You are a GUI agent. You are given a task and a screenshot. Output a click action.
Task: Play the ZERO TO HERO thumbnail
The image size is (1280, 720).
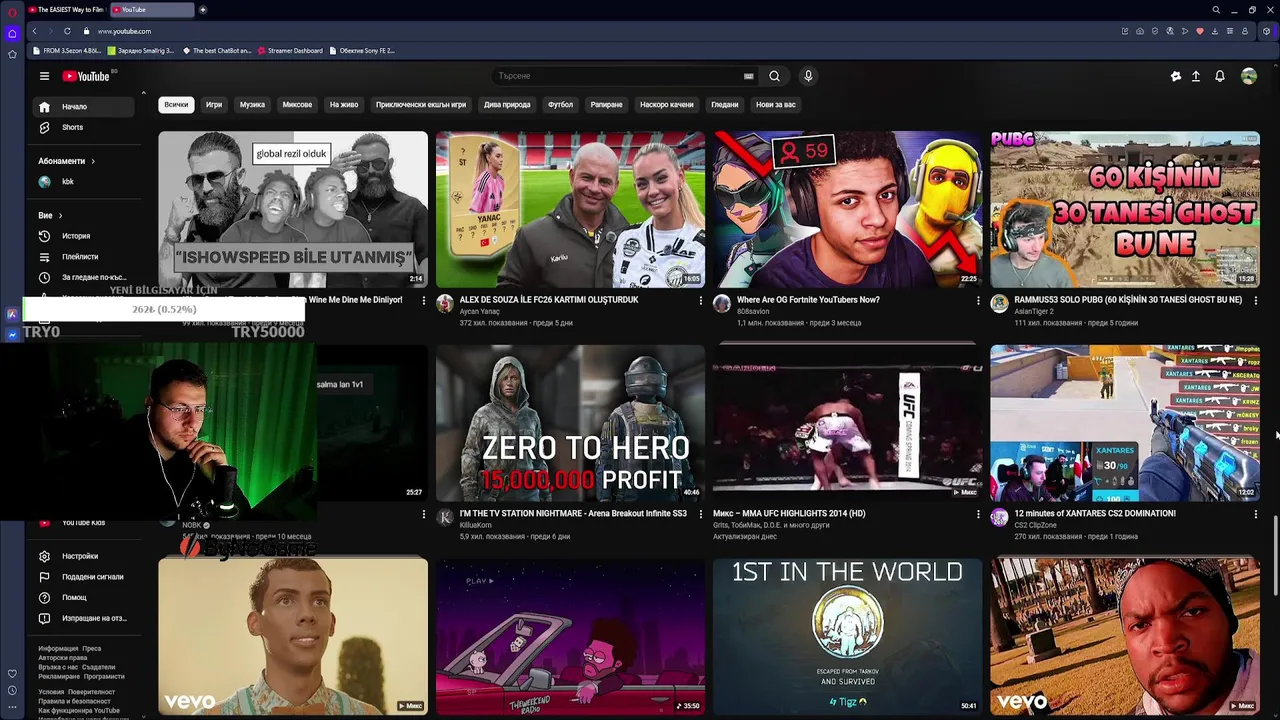[570, 422]
